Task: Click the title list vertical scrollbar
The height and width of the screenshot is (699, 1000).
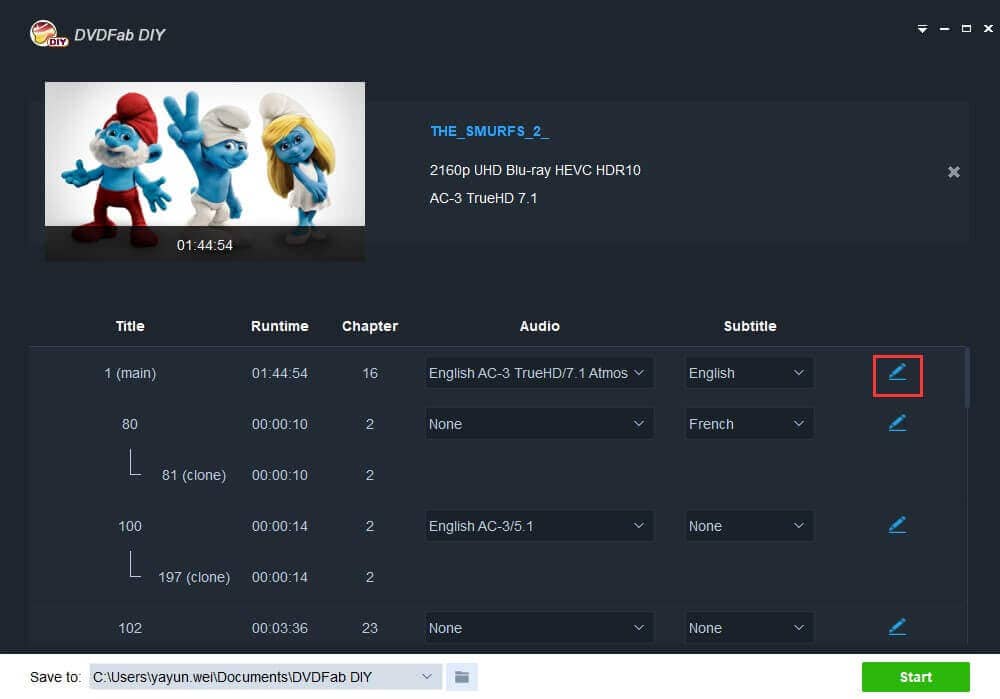Action: pos(967,378)
